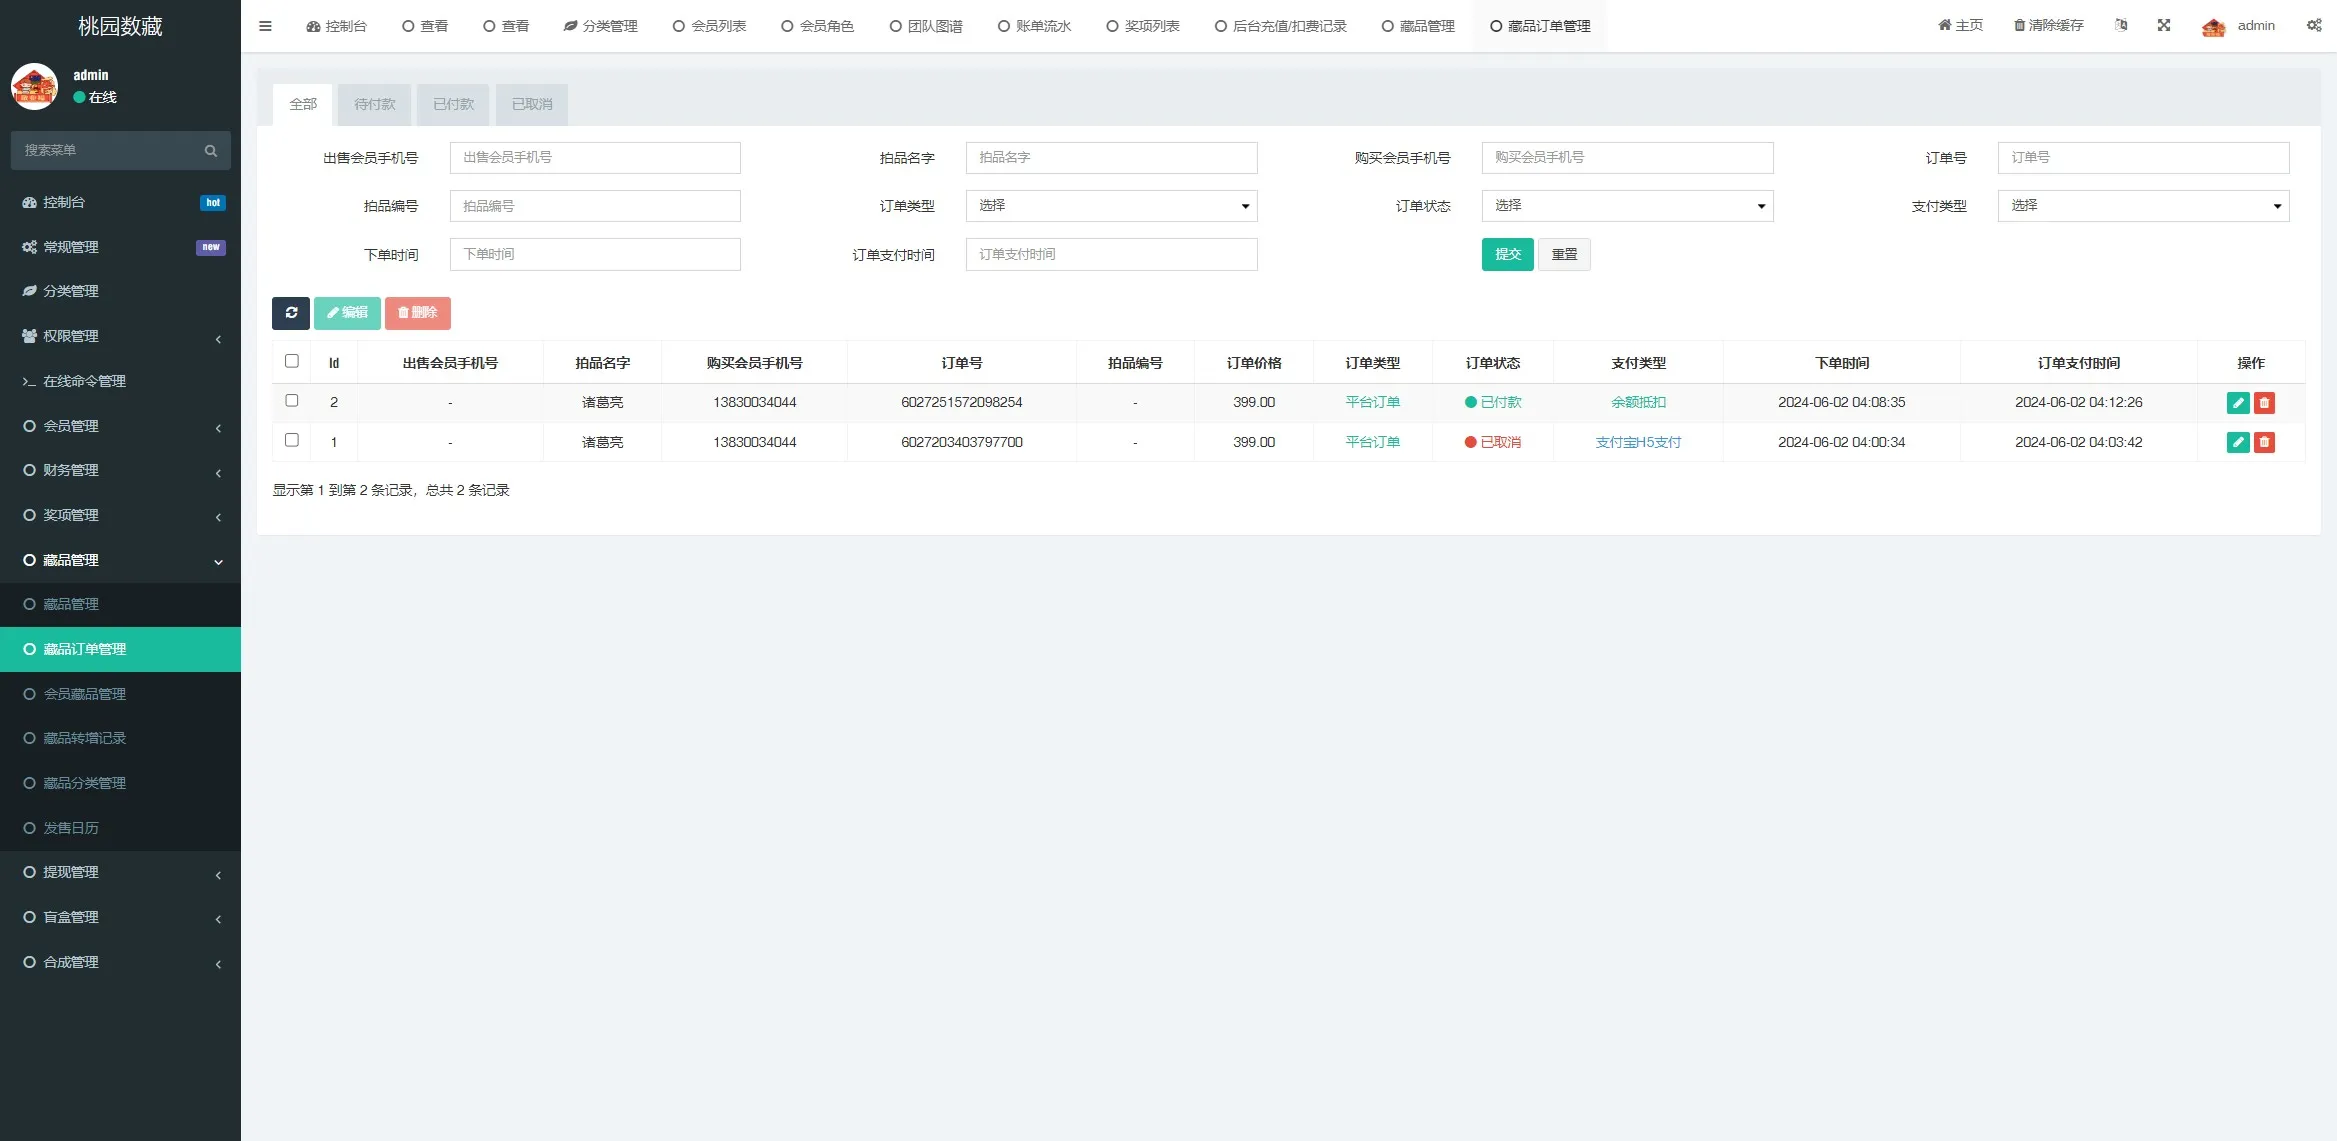Check the select-all checkbox in table header
The image size is (2337, 1141).
coord(292,360)
